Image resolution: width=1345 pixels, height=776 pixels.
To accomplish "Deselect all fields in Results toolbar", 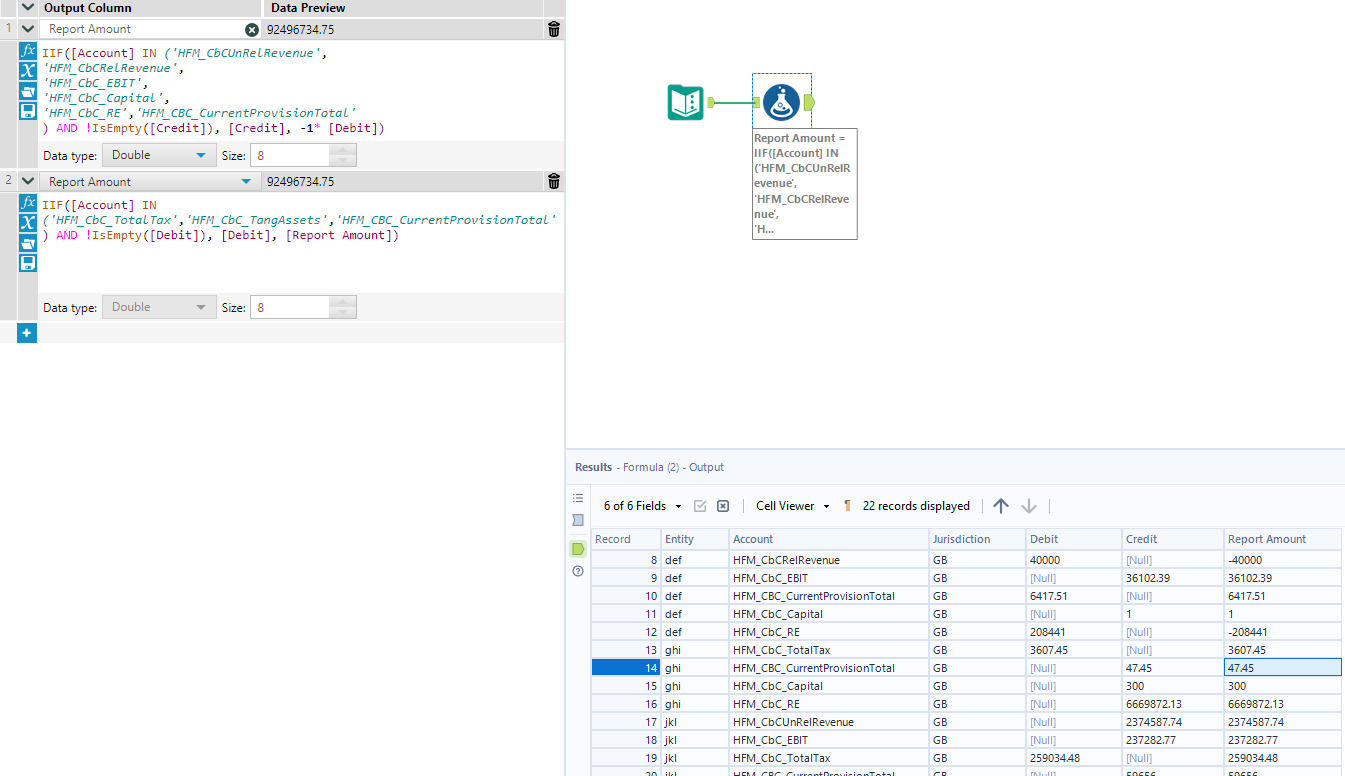I will (x=723, y=506).
